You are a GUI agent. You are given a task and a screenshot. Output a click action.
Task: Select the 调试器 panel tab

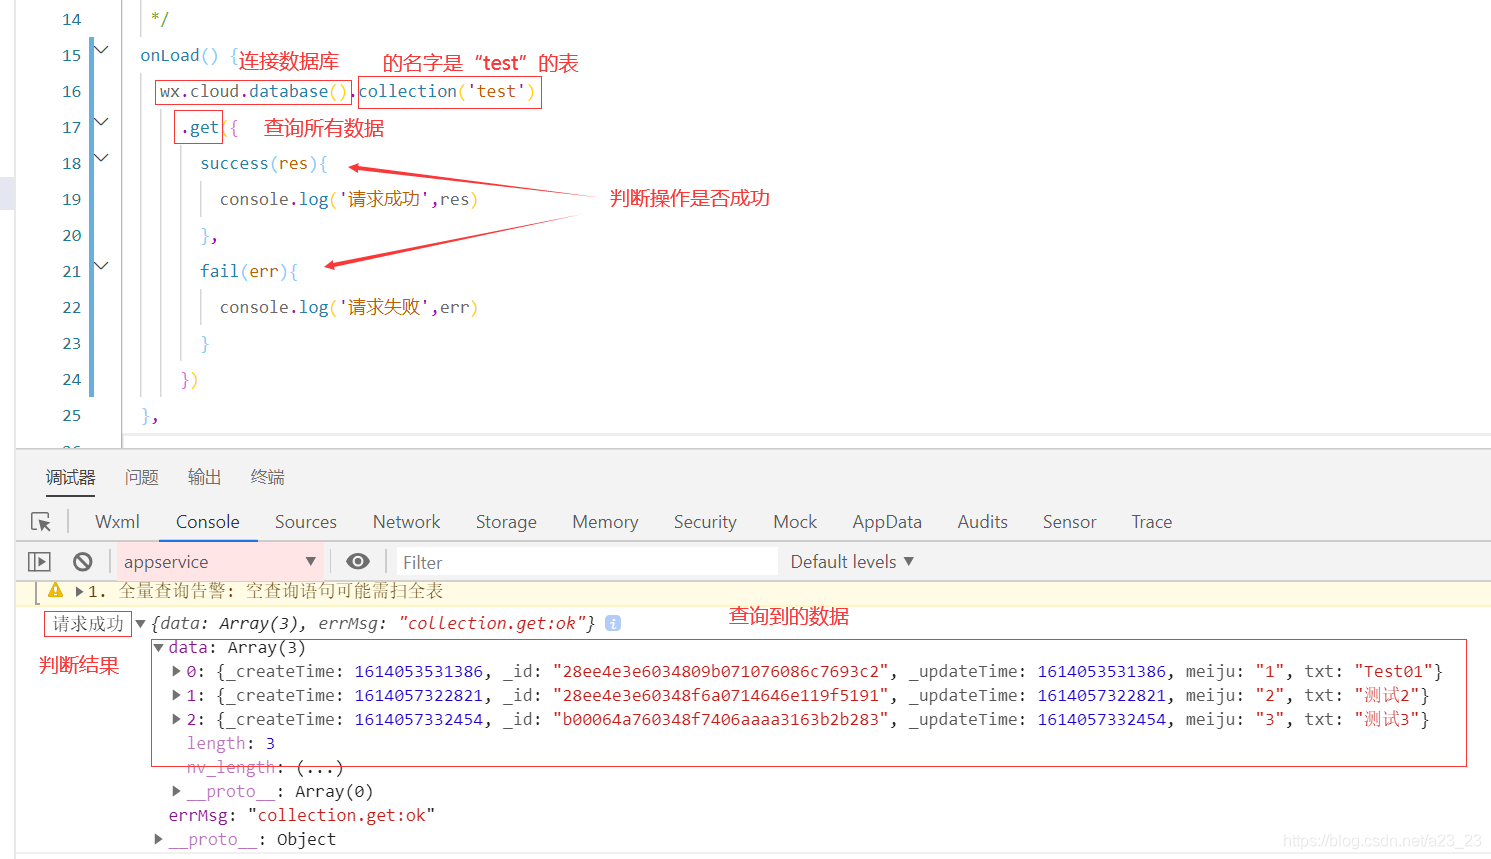[x=70, y=478]
